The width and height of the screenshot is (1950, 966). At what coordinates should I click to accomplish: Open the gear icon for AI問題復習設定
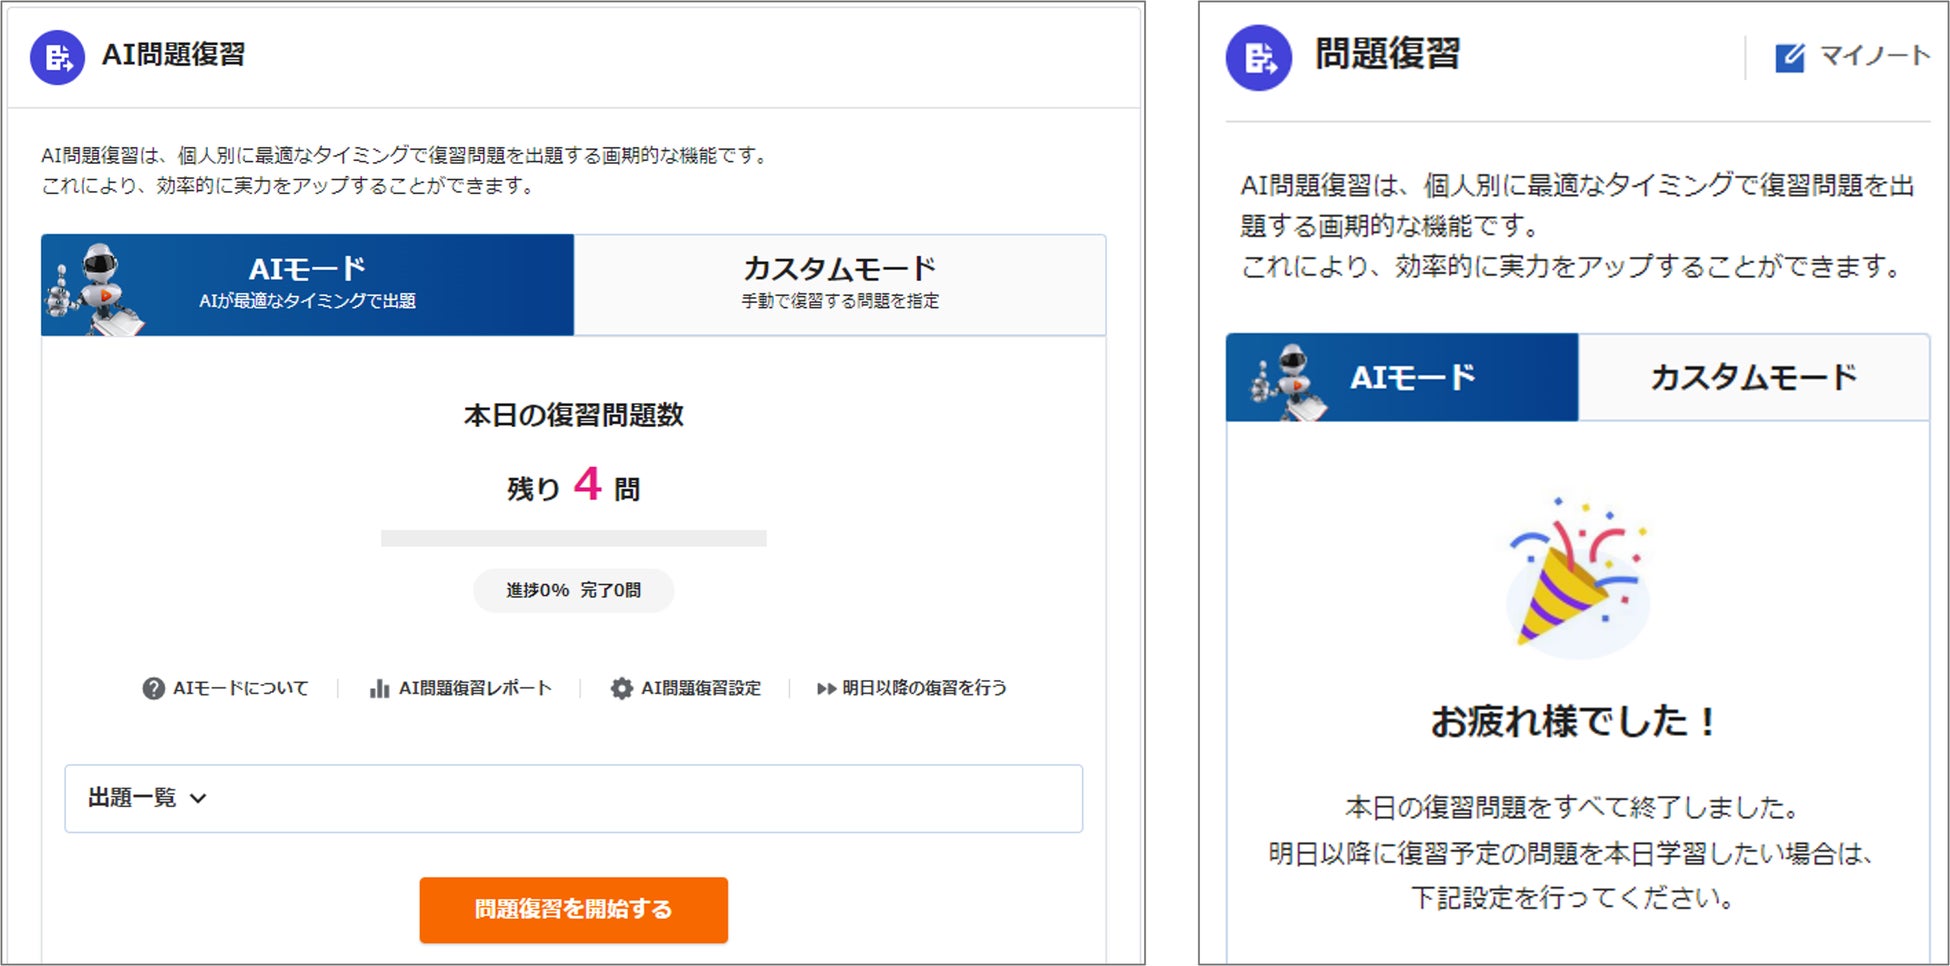pos(621,688)
